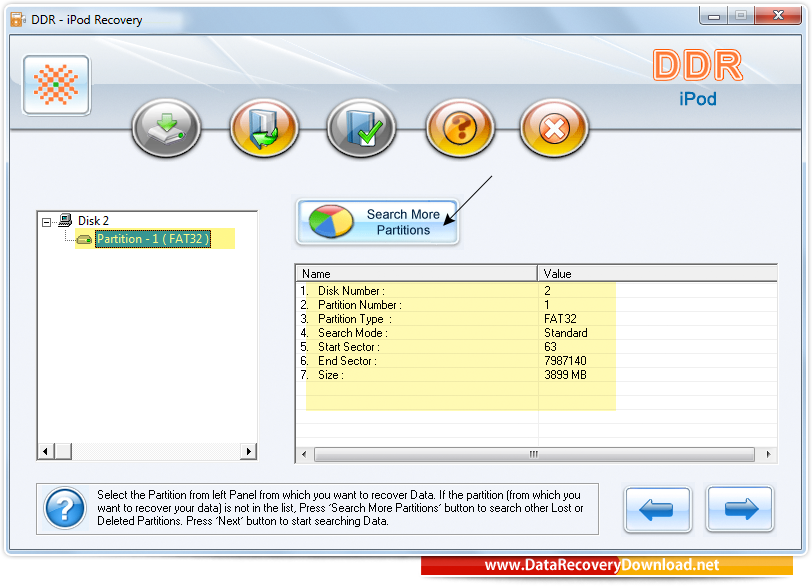Click the book with green arrow button
The image size is (812, 586).
coord(264,128)
